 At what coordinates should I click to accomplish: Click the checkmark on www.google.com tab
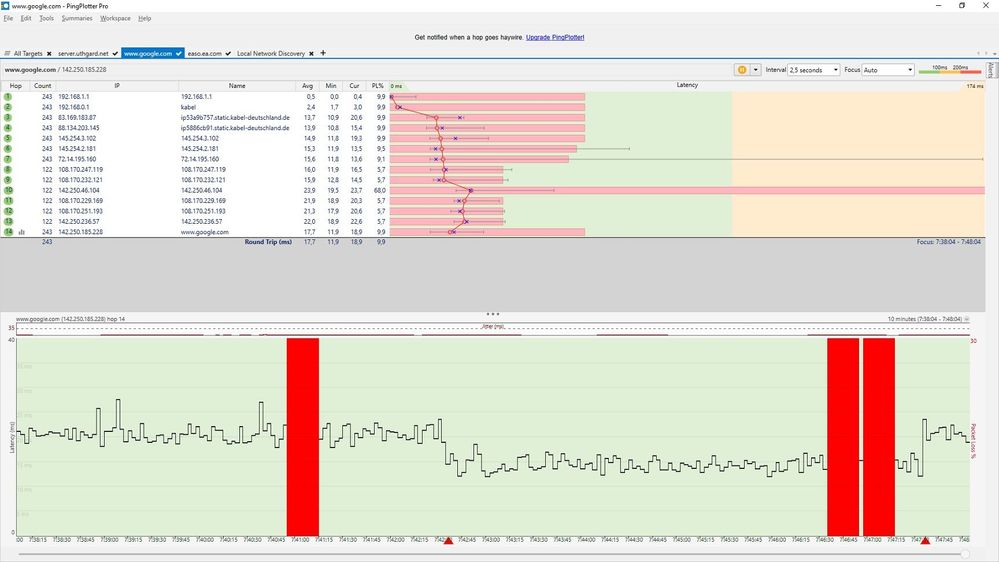[x=179, y=54]
